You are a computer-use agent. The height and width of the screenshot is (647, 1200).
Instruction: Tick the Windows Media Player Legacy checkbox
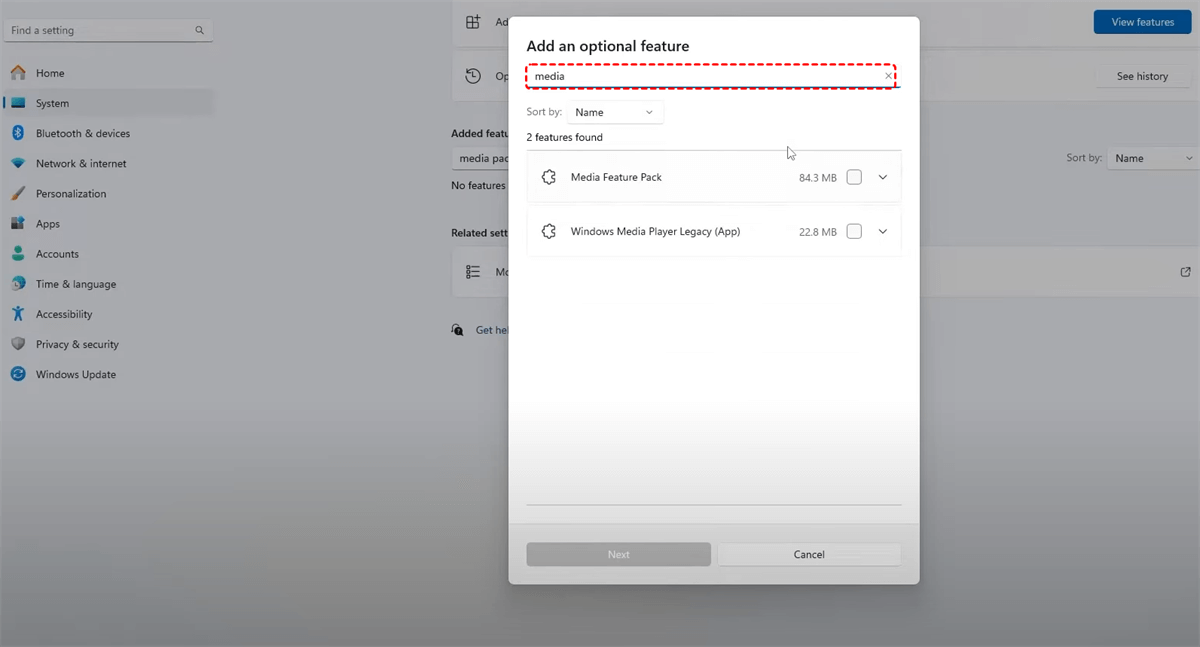pyautogui.click(x=854, y=231)
